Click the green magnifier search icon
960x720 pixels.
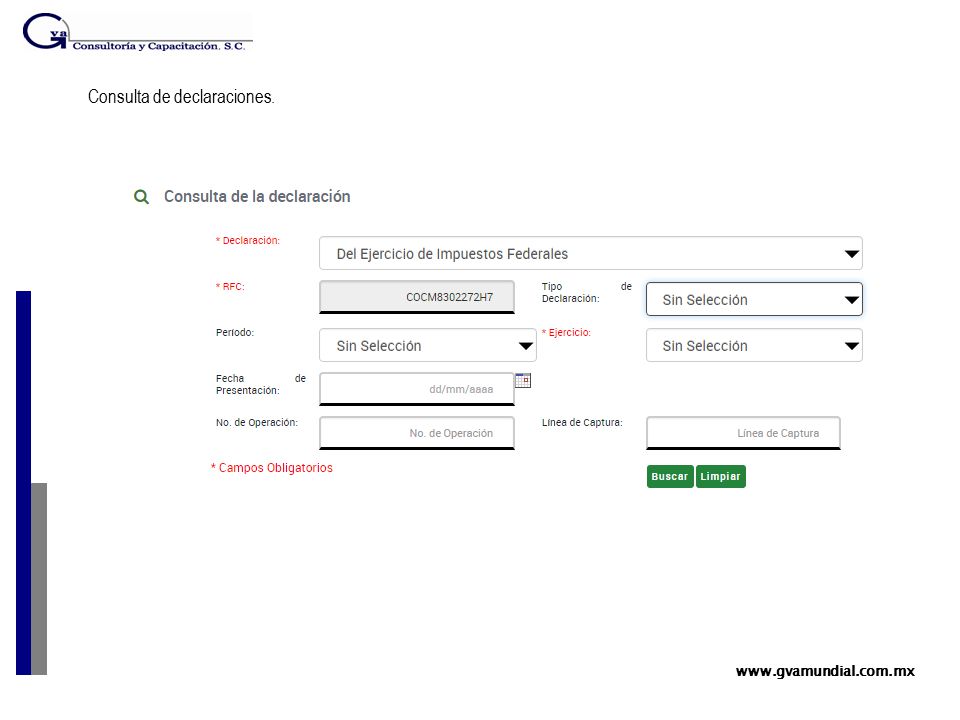[x=141, y=197]
